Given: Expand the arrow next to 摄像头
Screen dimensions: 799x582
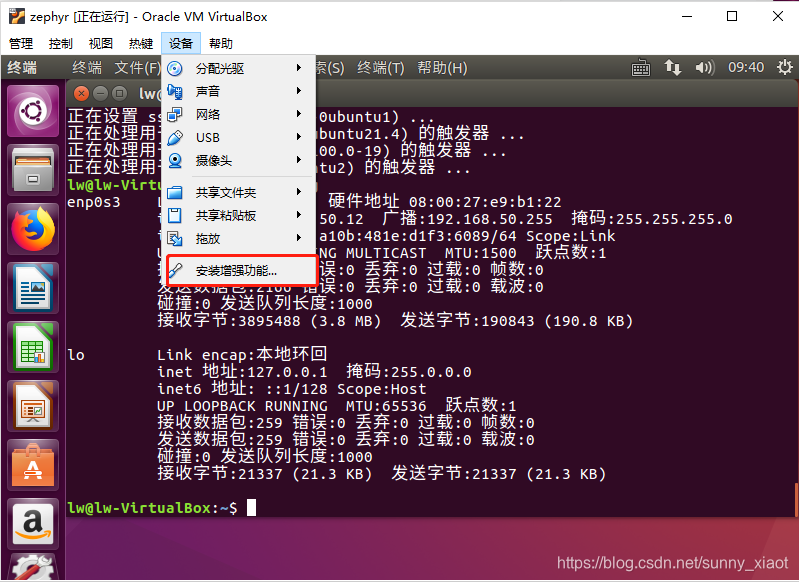Looking at the screenshot, I should 299,160.
